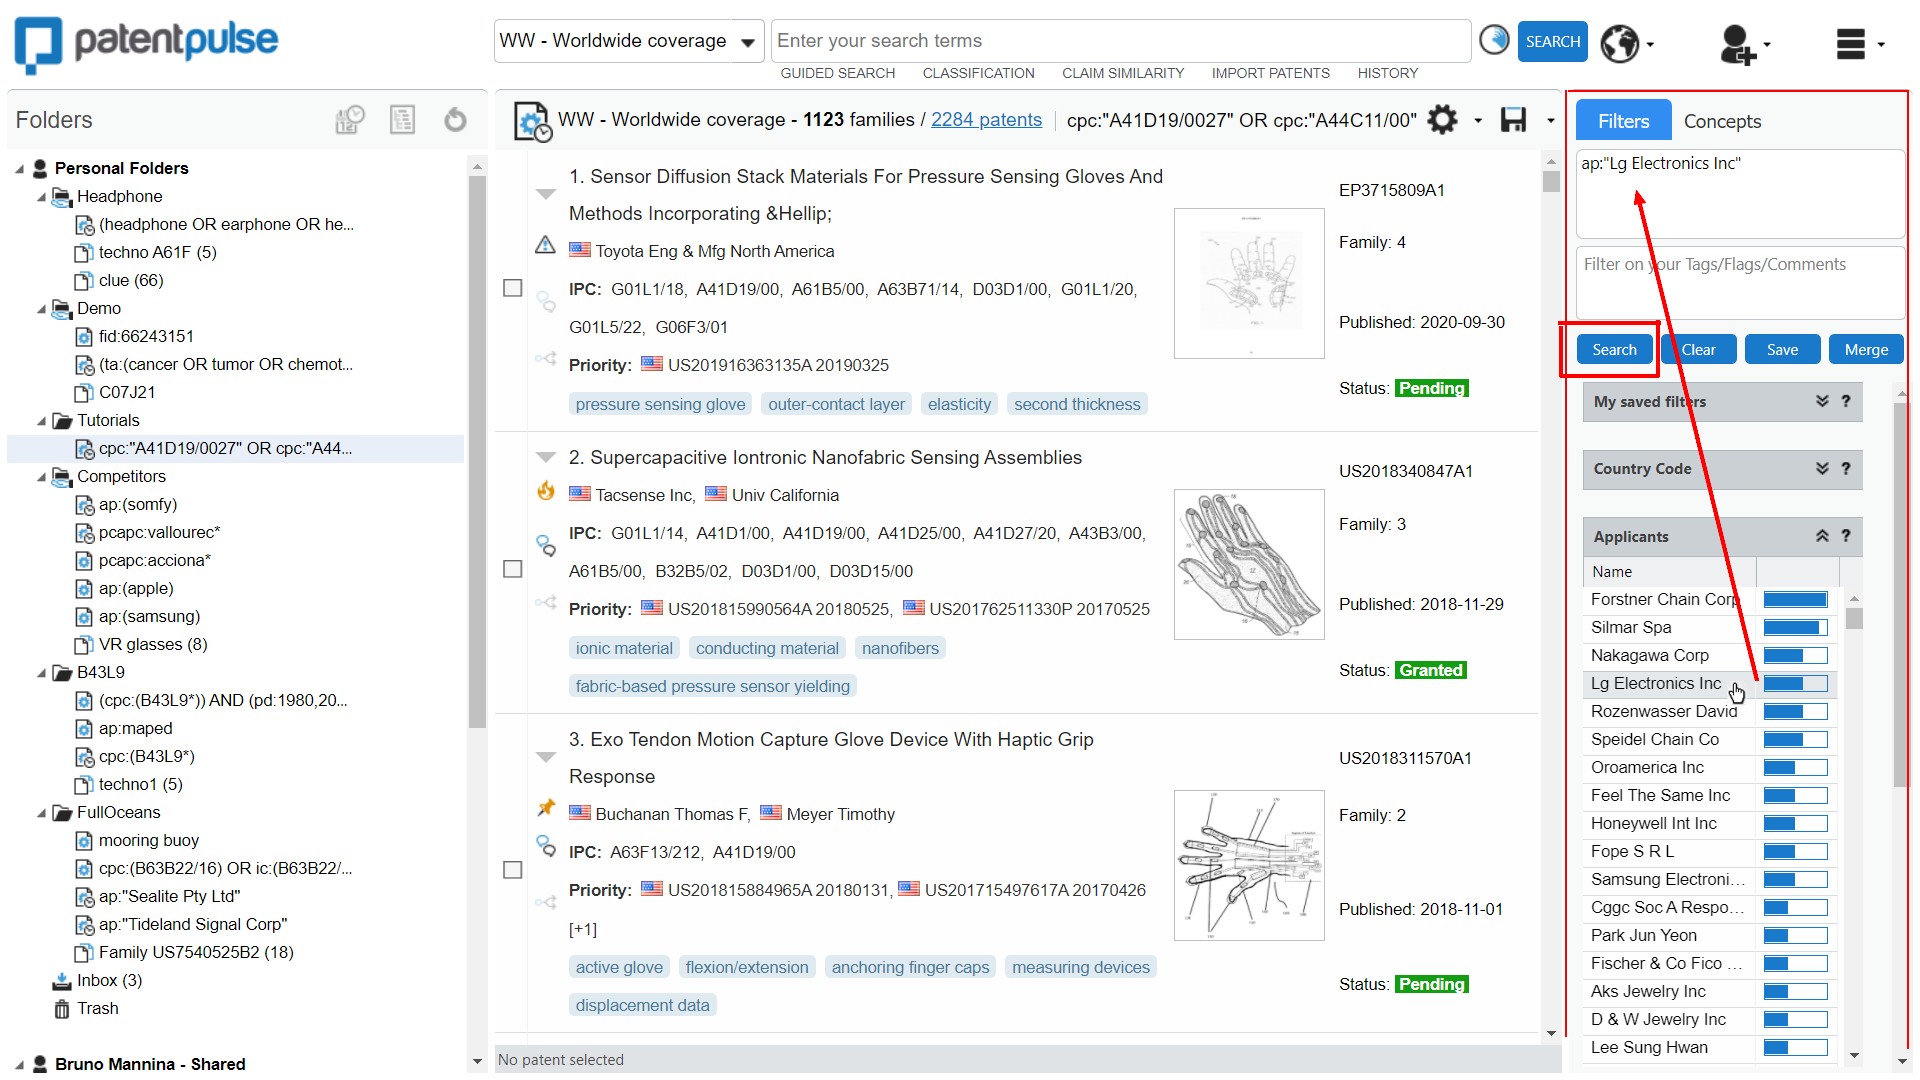Screen dimensions: 1920x1080
Task: Click the Enter your search terms field
Action: [x=1120, y=41]
